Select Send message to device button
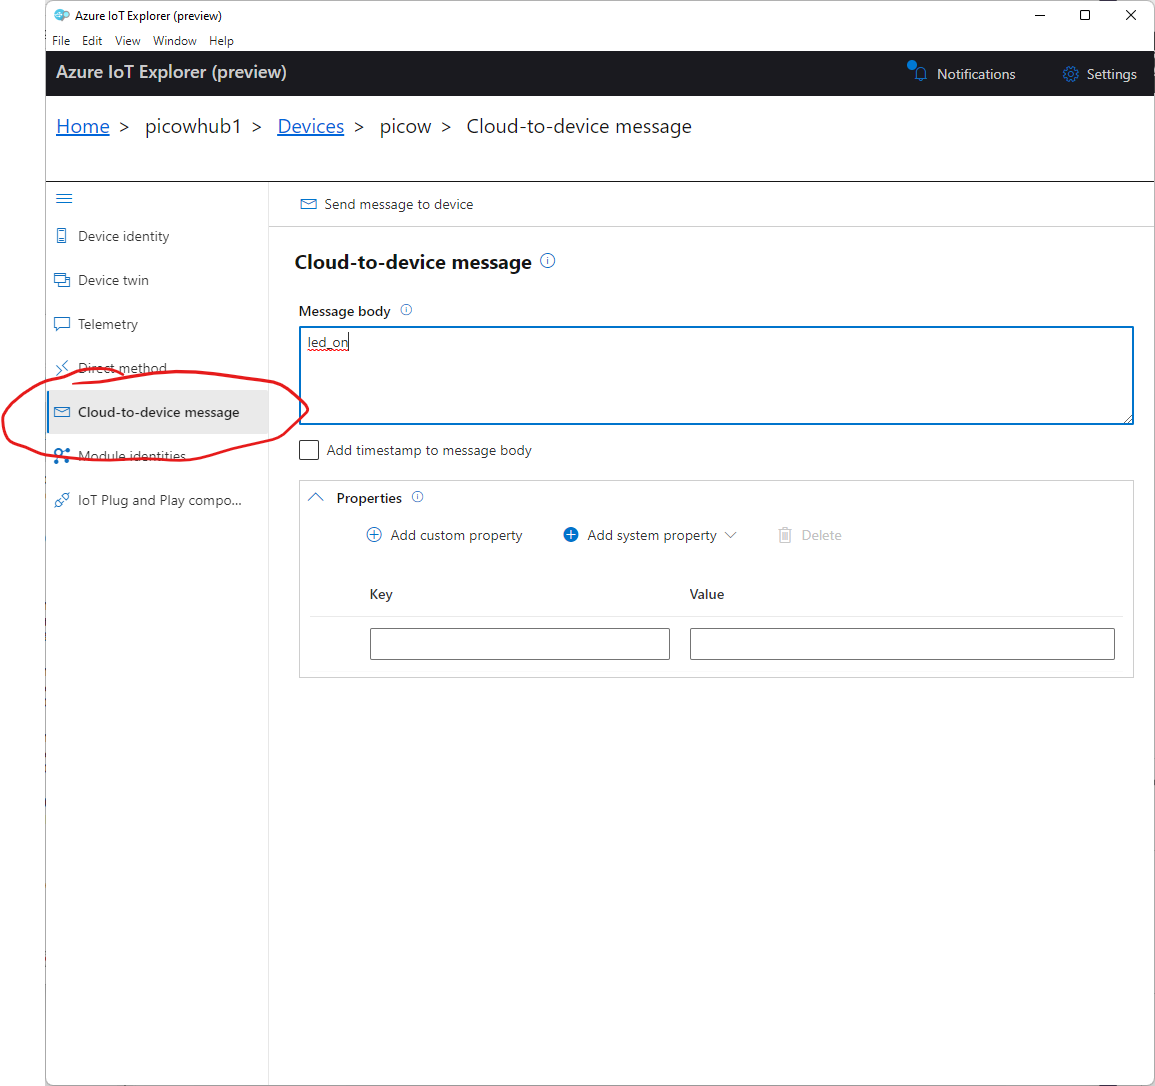The height and width of the screenshot is (1086, 1155). (387, 204)
